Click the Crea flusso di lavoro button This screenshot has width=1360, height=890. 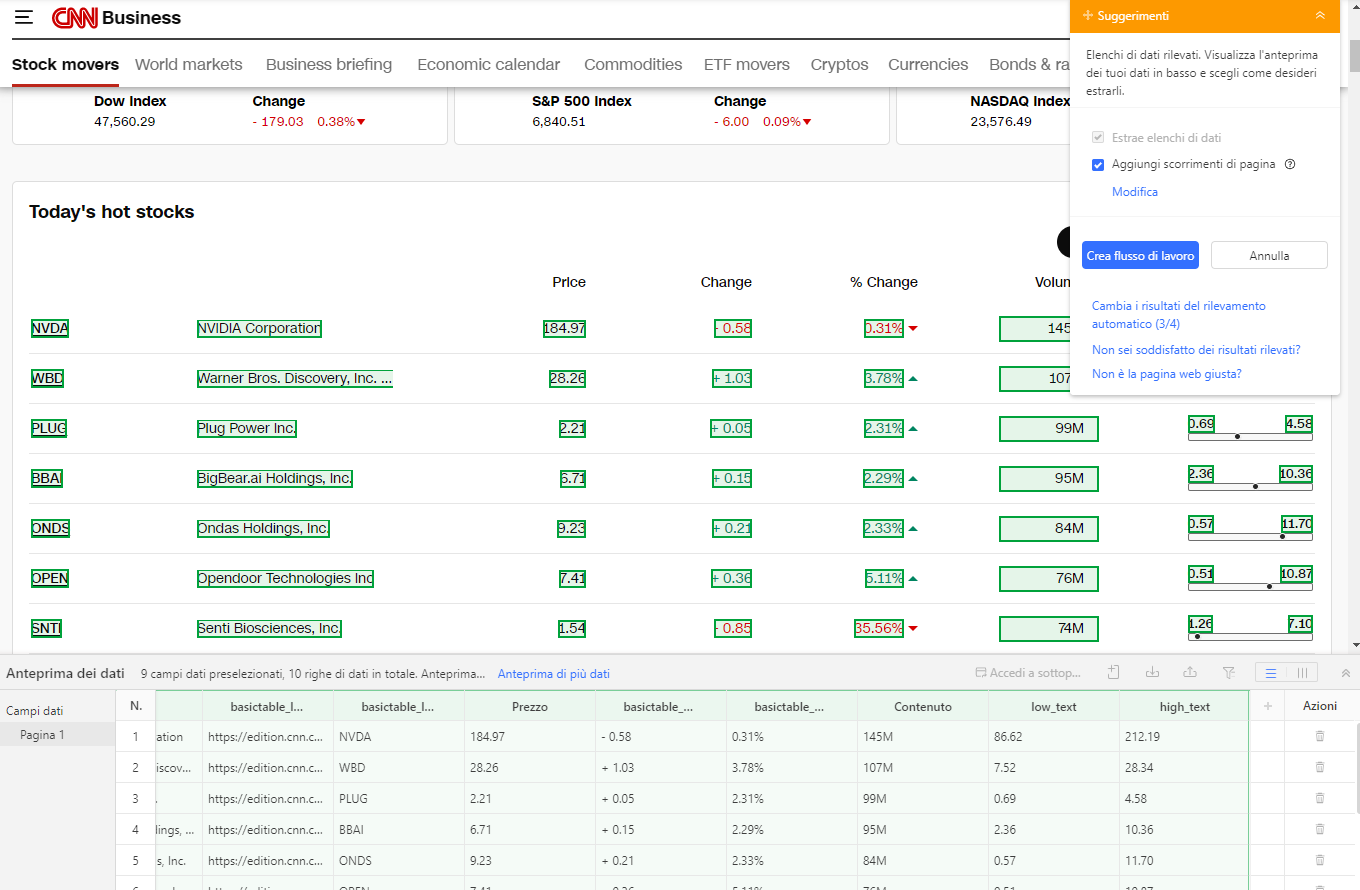pyautogui.click(x=1140, y=255)
